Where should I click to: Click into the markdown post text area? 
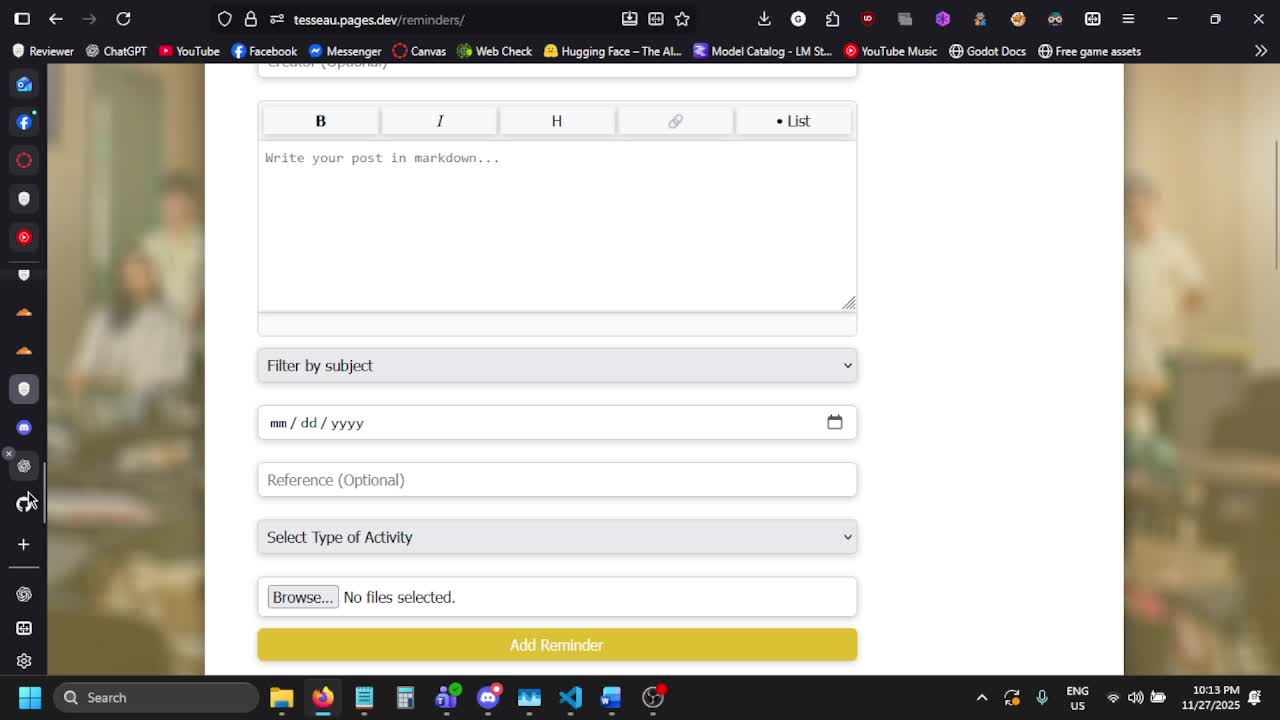coord(557,226)
